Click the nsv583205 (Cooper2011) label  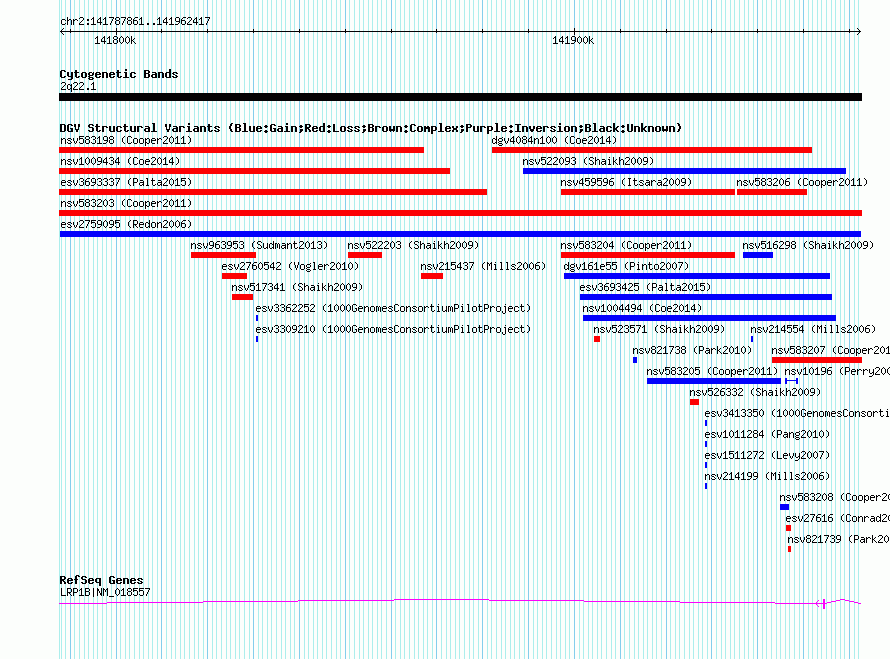coord(712,371)
